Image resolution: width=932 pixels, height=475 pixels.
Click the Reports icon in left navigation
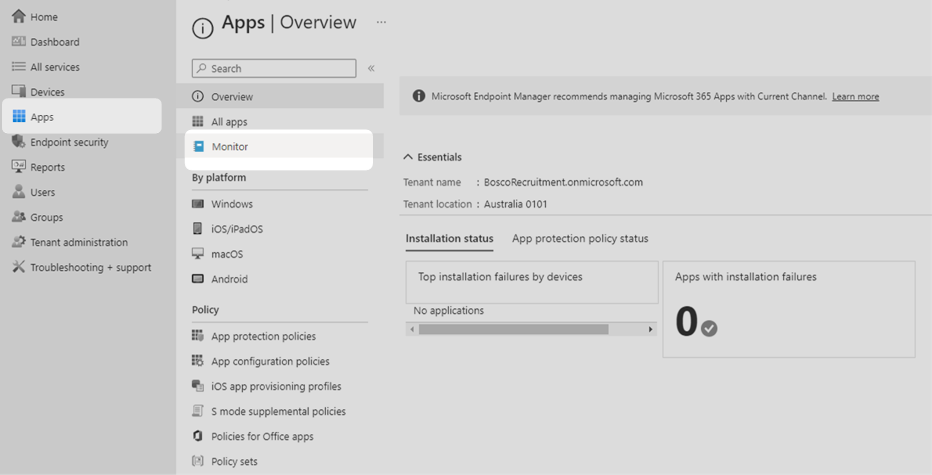point(19,166)
